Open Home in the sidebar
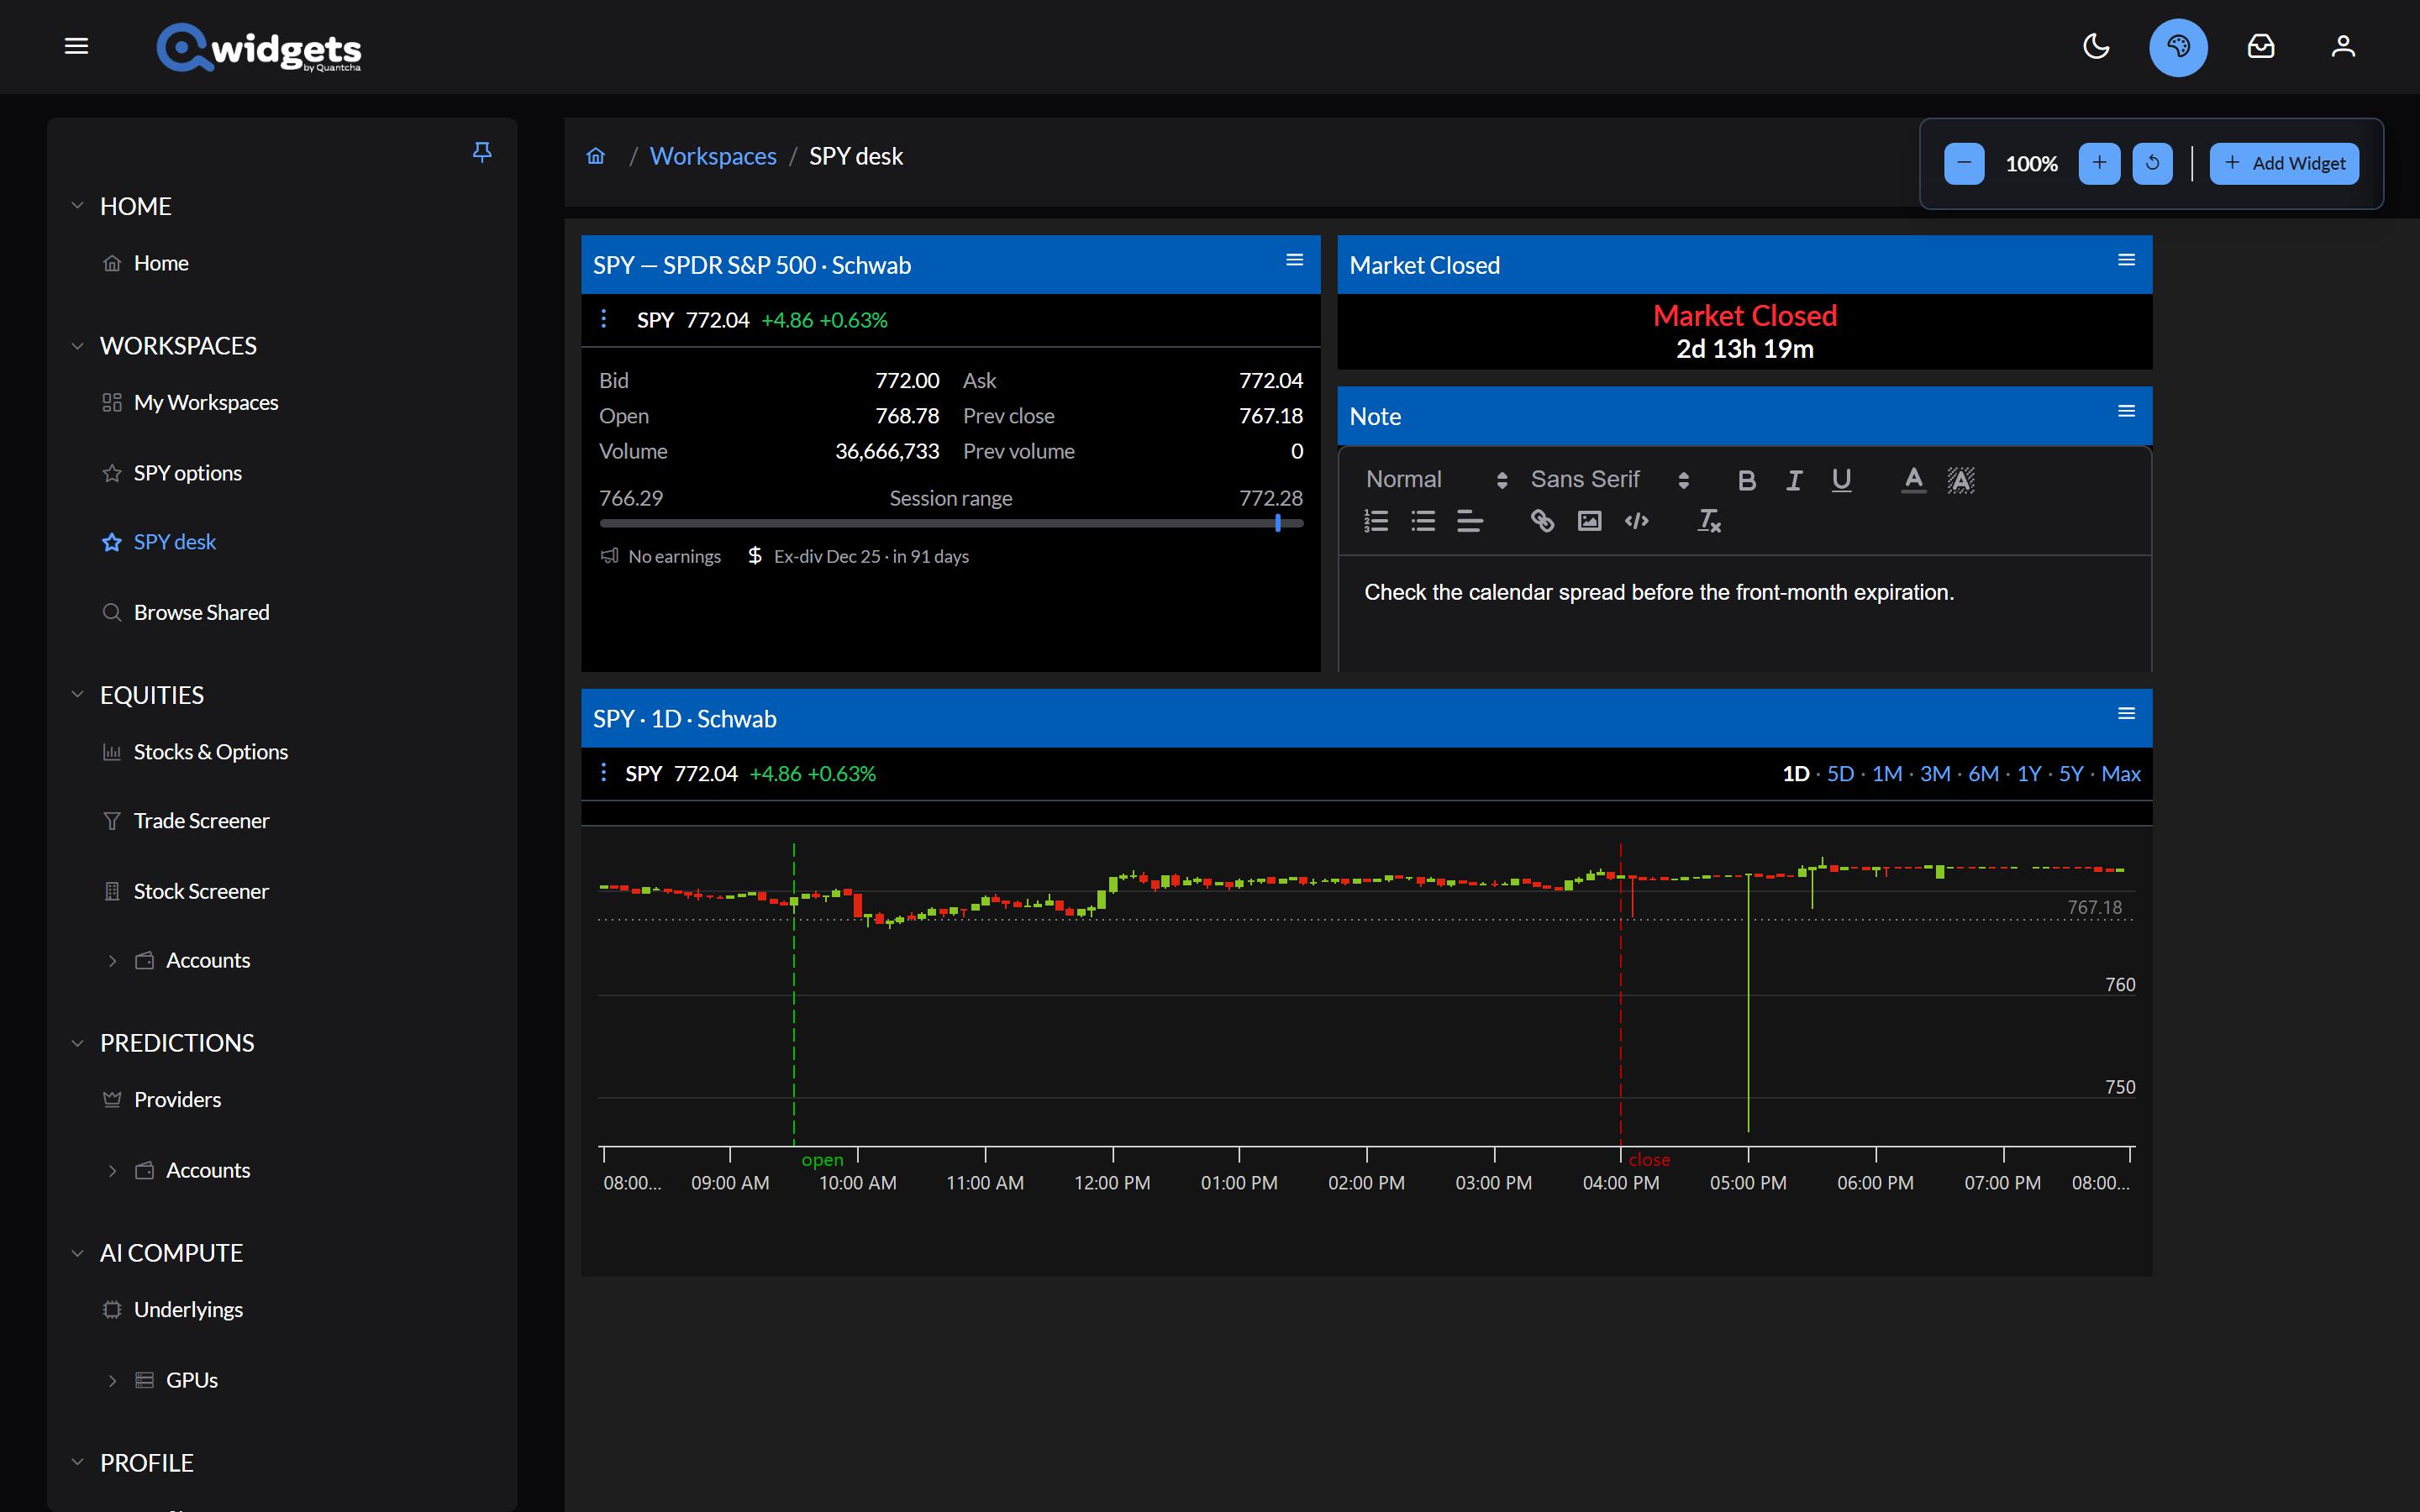 pos(161,263)
